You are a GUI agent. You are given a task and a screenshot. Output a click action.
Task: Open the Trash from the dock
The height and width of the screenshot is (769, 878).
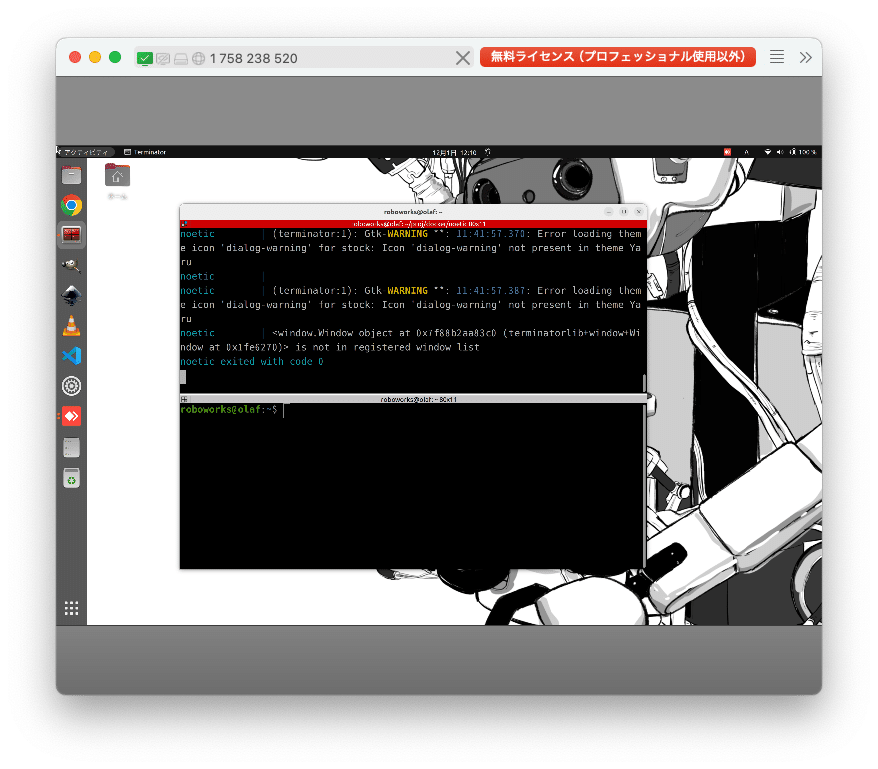(x=71, y=478)
